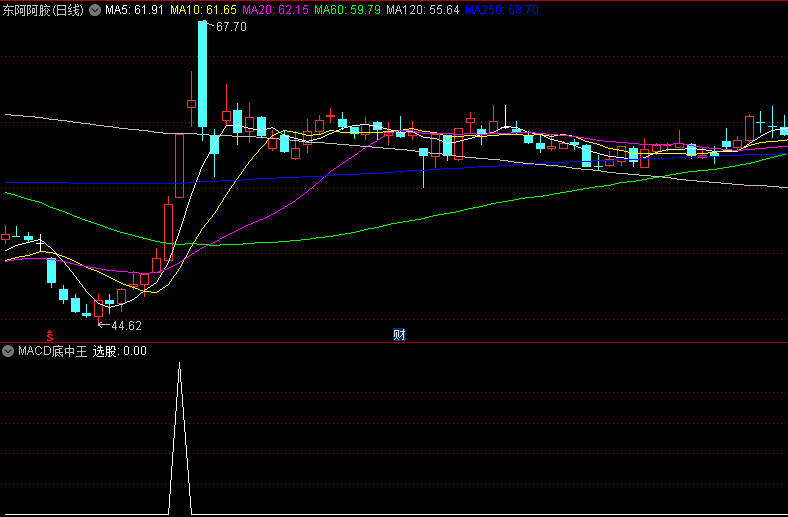Click the red S marker icon

point(50,335)
